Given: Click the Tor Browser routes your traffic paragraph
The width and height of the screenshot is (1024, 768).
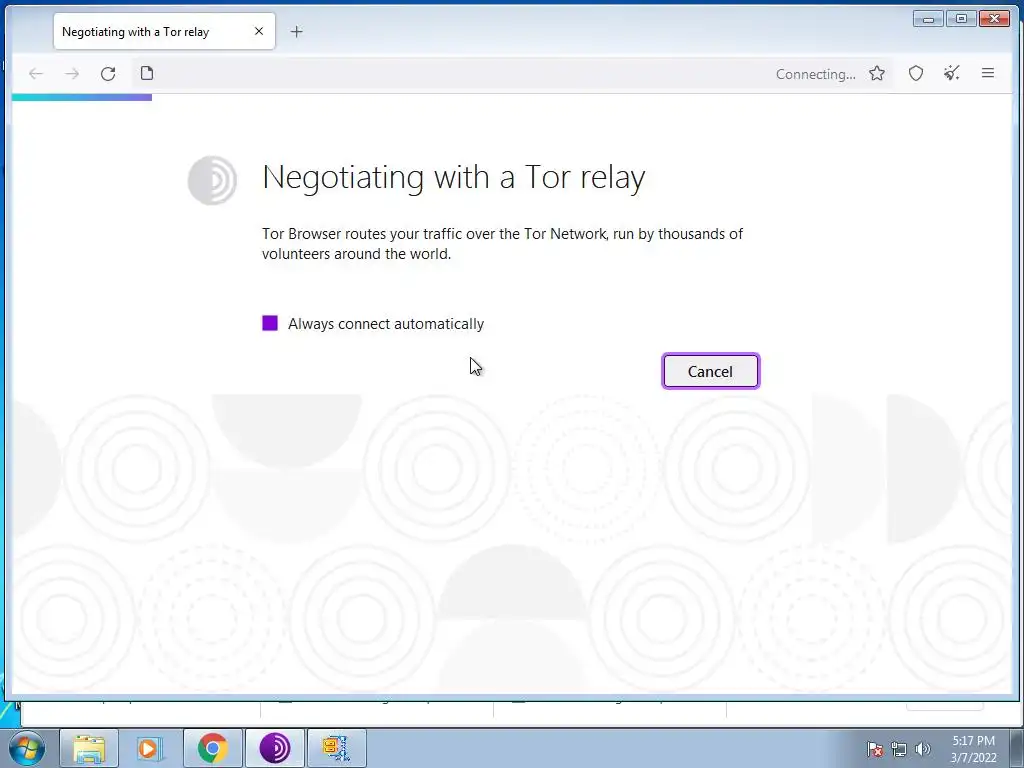Looking at the screenshot, I should (502, 244).
